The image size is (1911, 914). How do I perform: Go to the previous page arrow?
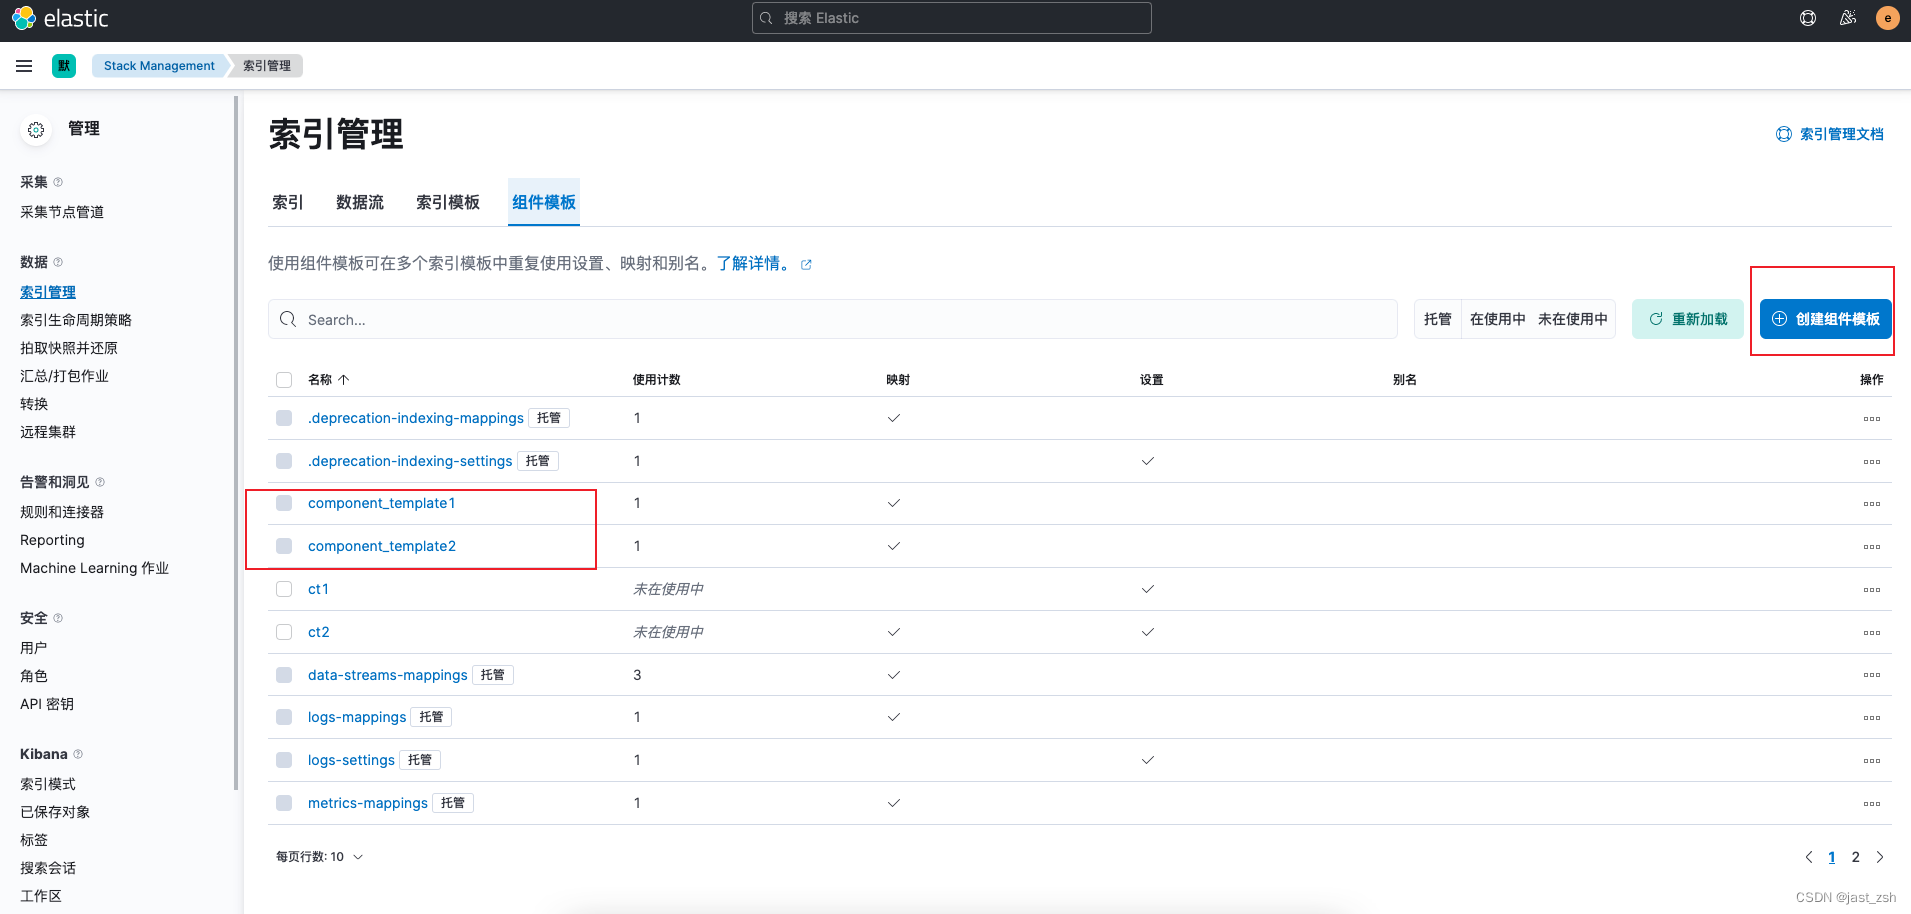pyautogui.click(x=1808, y=857)
